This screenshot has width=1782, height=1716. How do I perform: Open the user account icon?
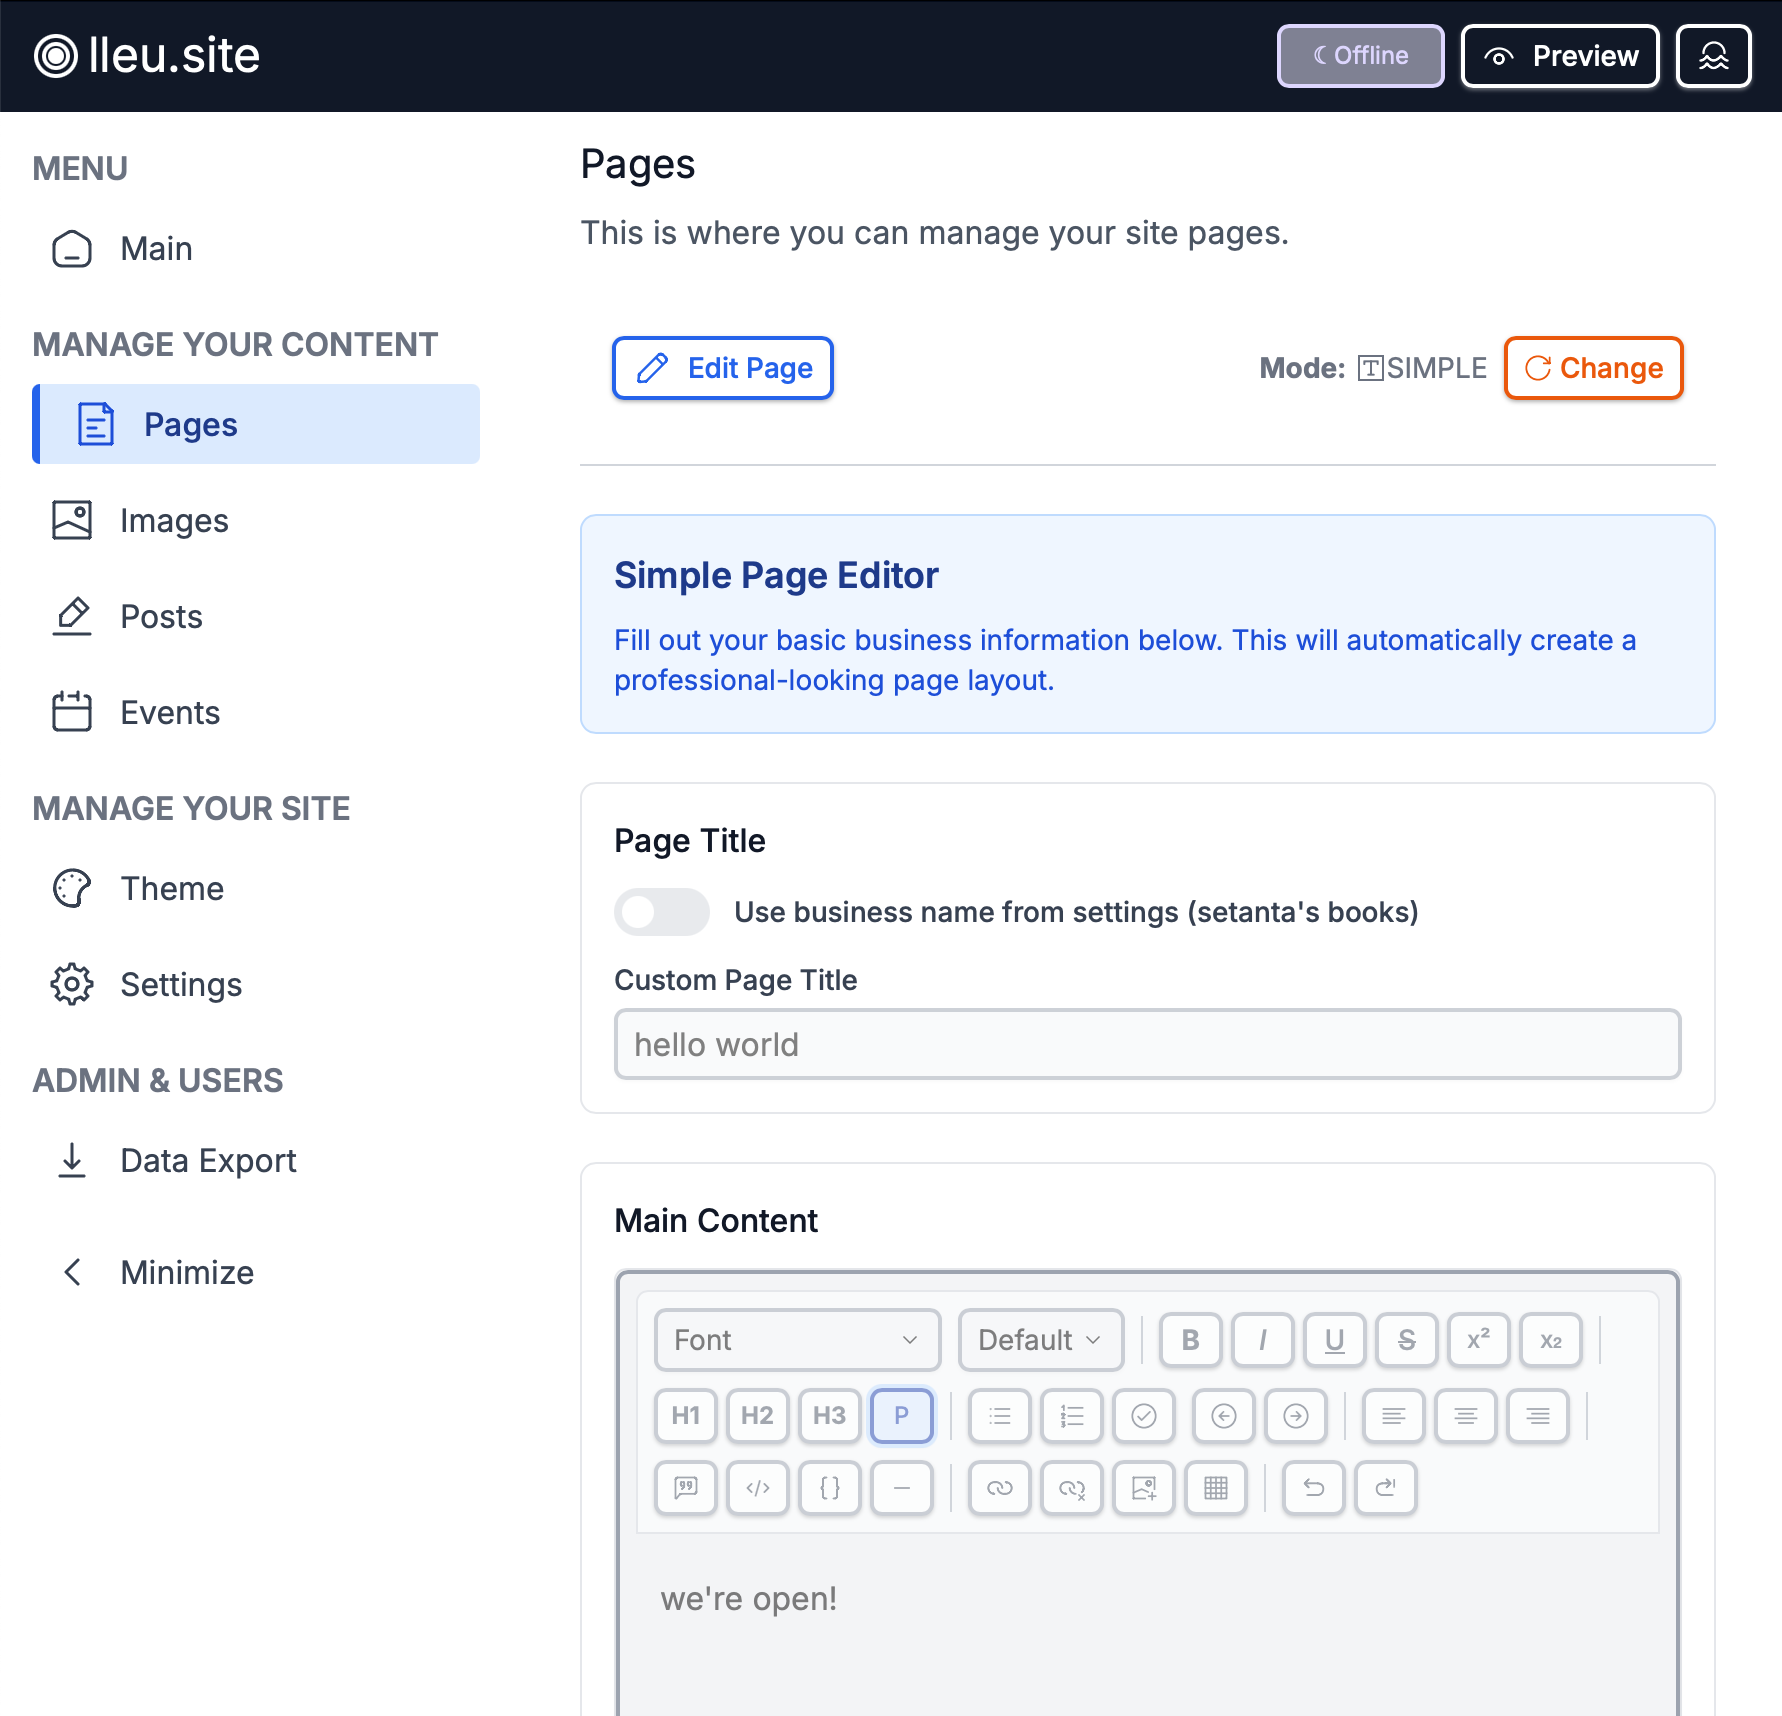pos(1713,56)
